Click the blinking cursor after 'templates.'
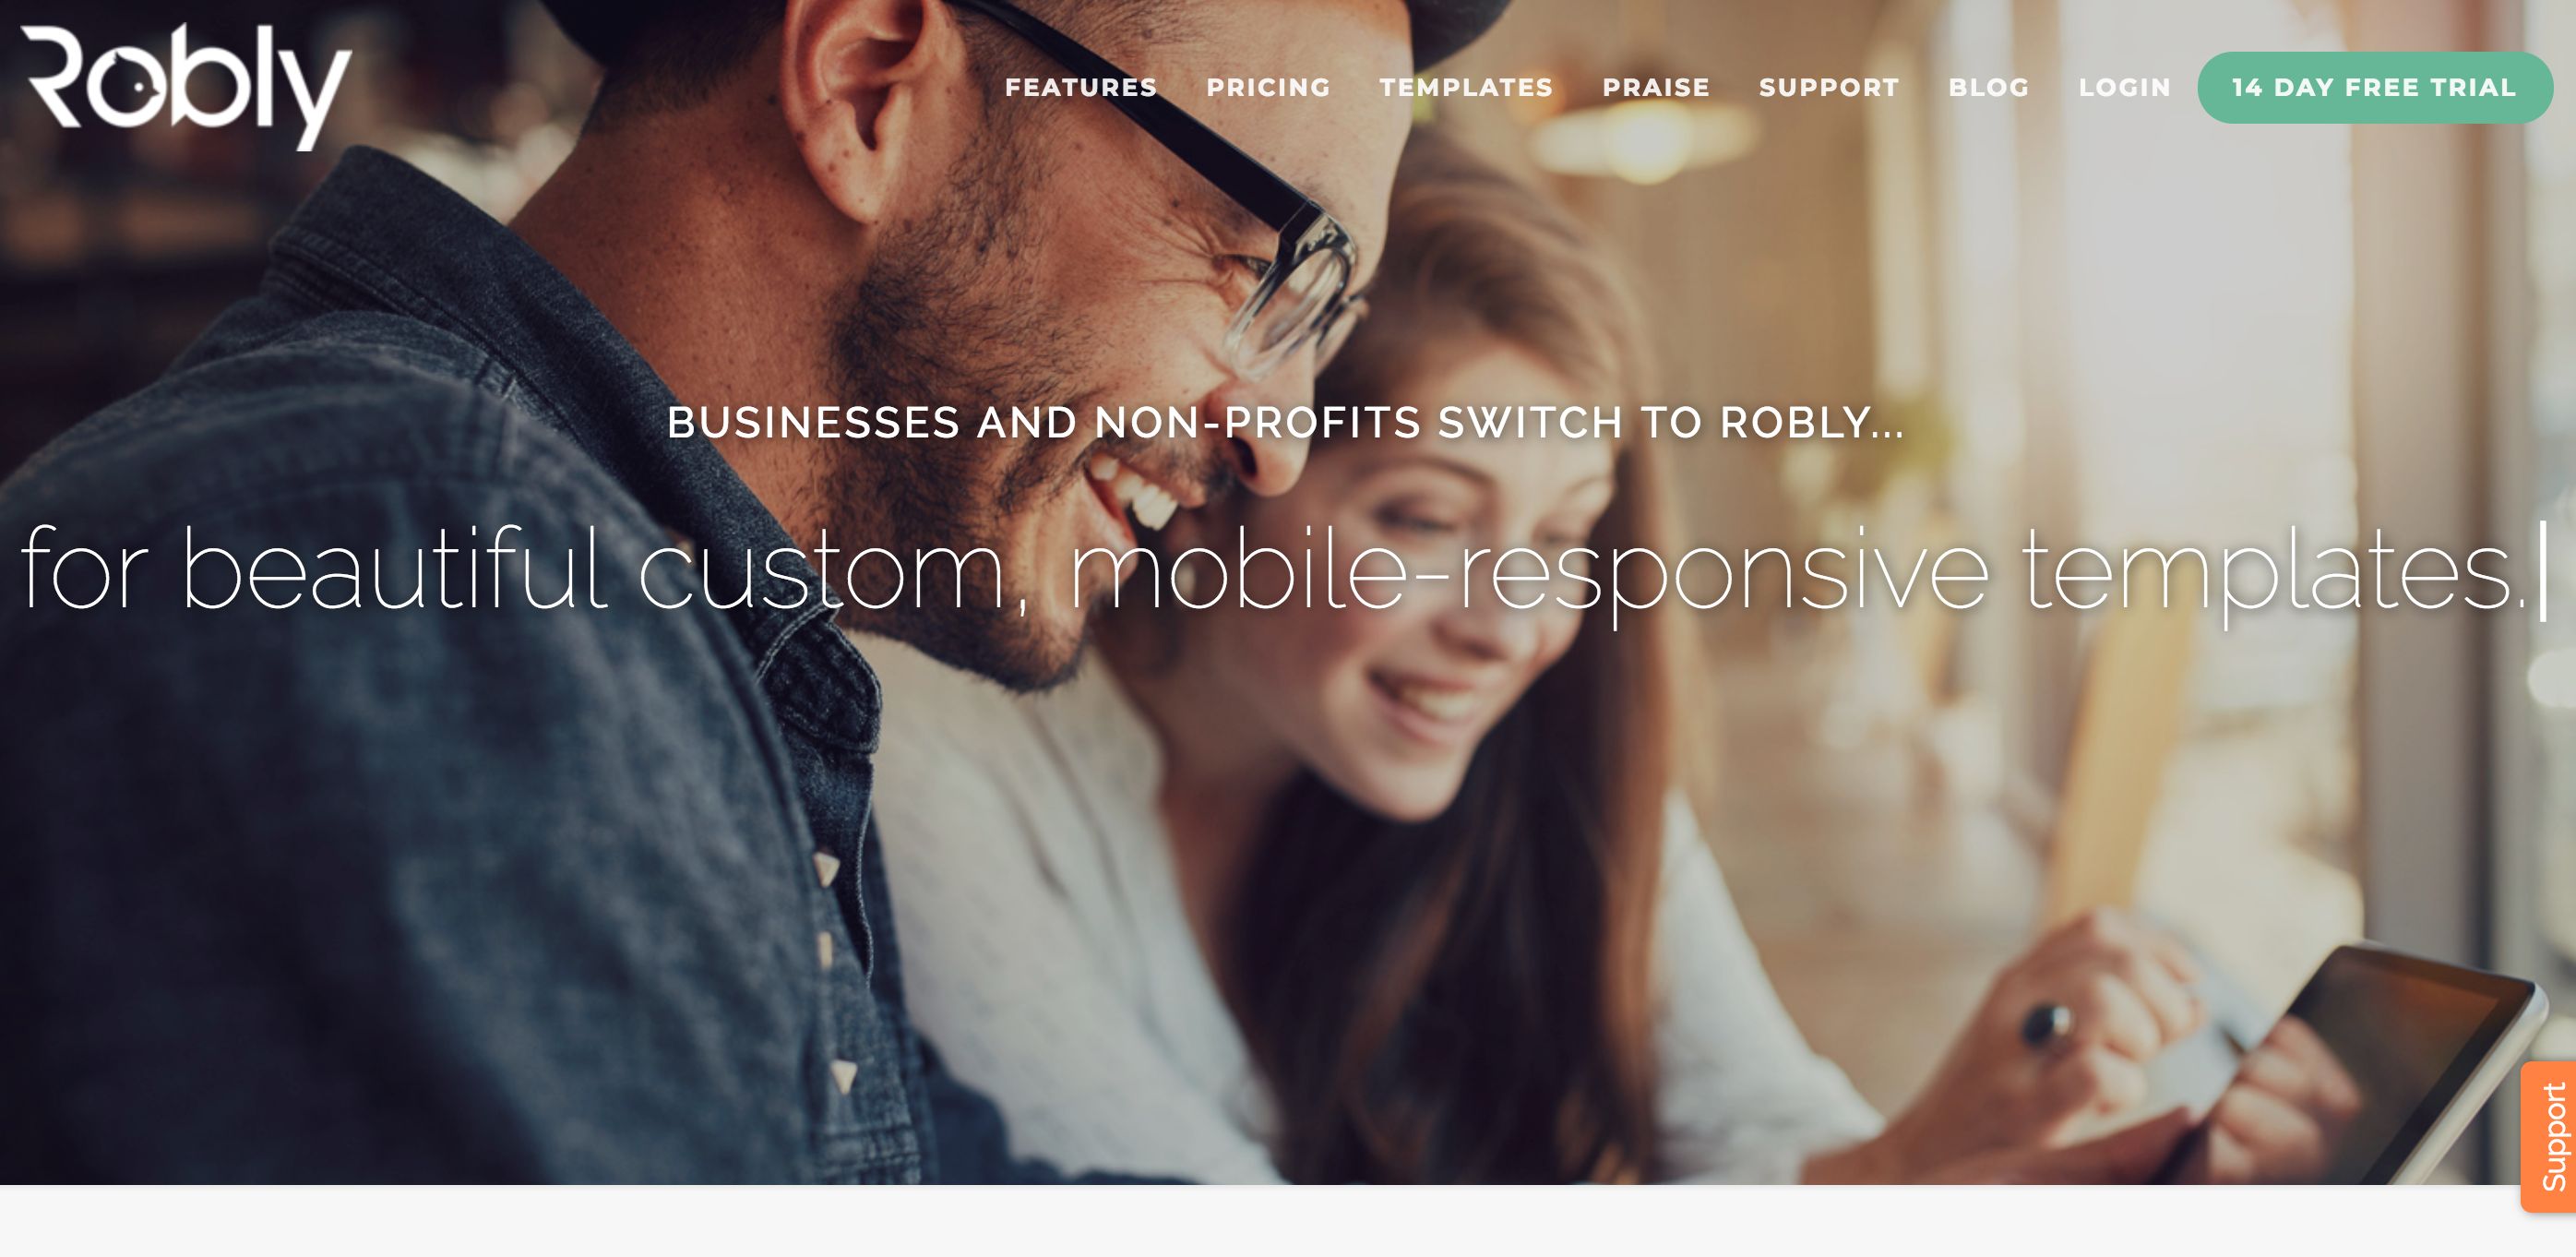Image resolution: width=2576 pixels, height=1257 pixels. click(2543, 571)
